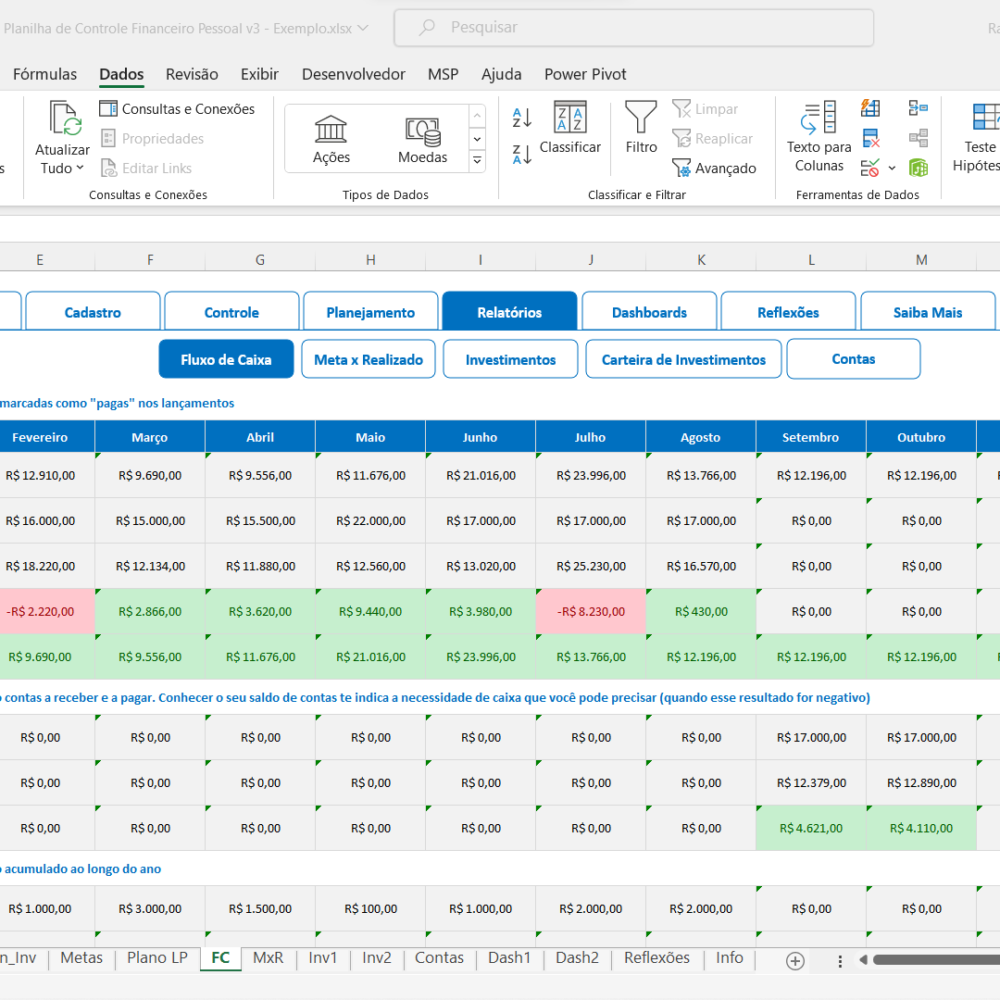Open the green Manage Data Model icon
1000x1000 pixels.
click(x=918, y=168)
